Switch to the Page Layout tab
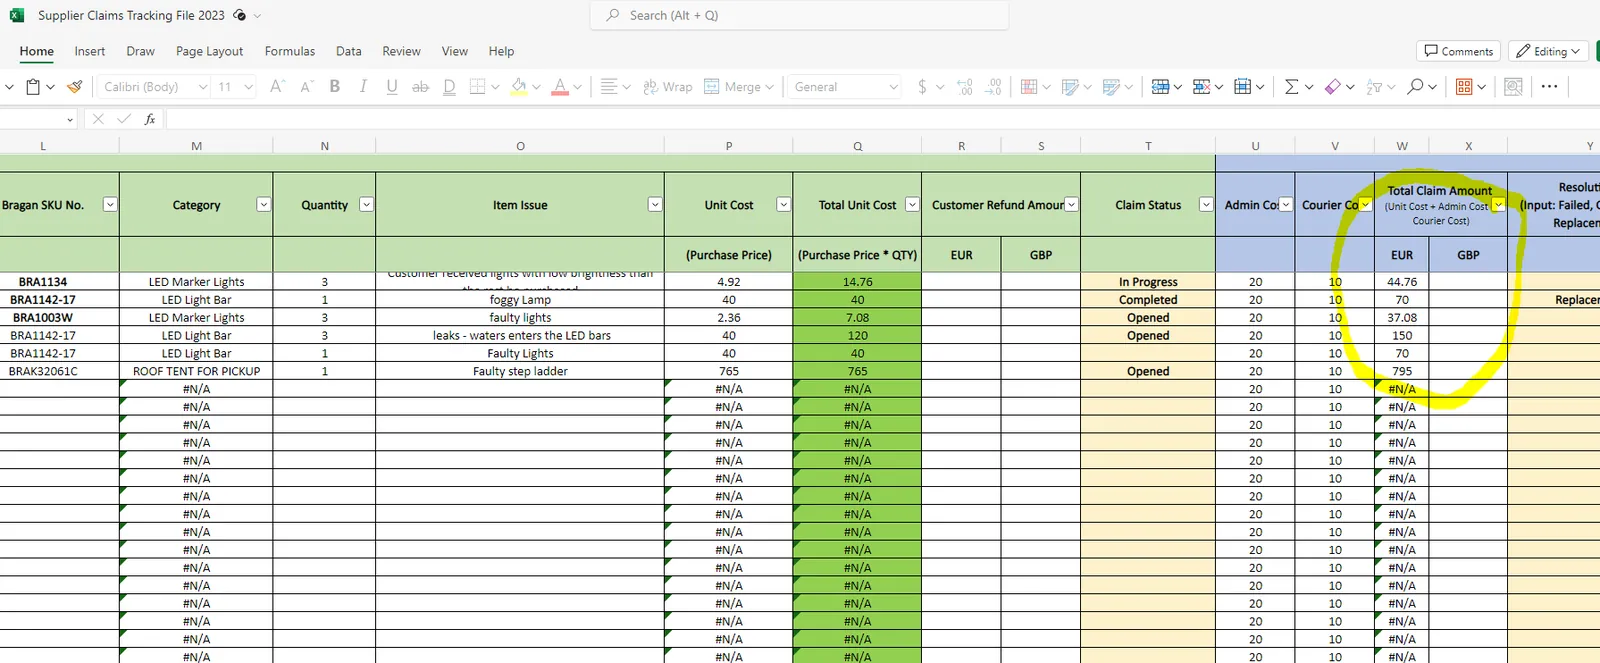Image resolution: width=1600 pixels, height=663 pixels. tap(209, 51)
